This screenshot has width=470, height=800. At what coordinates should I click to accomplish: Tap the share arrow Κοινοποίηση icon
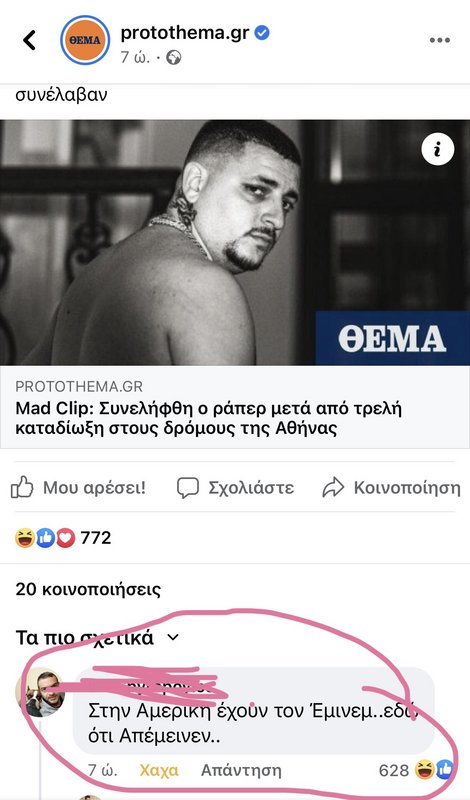click(333, 488)
